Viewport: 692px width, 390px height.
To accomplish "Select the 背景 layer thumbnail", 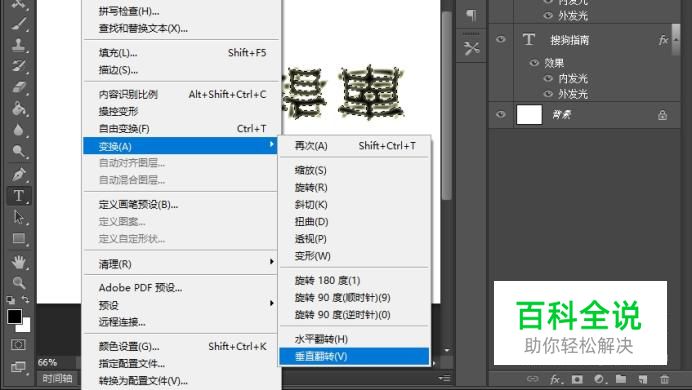I will tap(529, 115).
